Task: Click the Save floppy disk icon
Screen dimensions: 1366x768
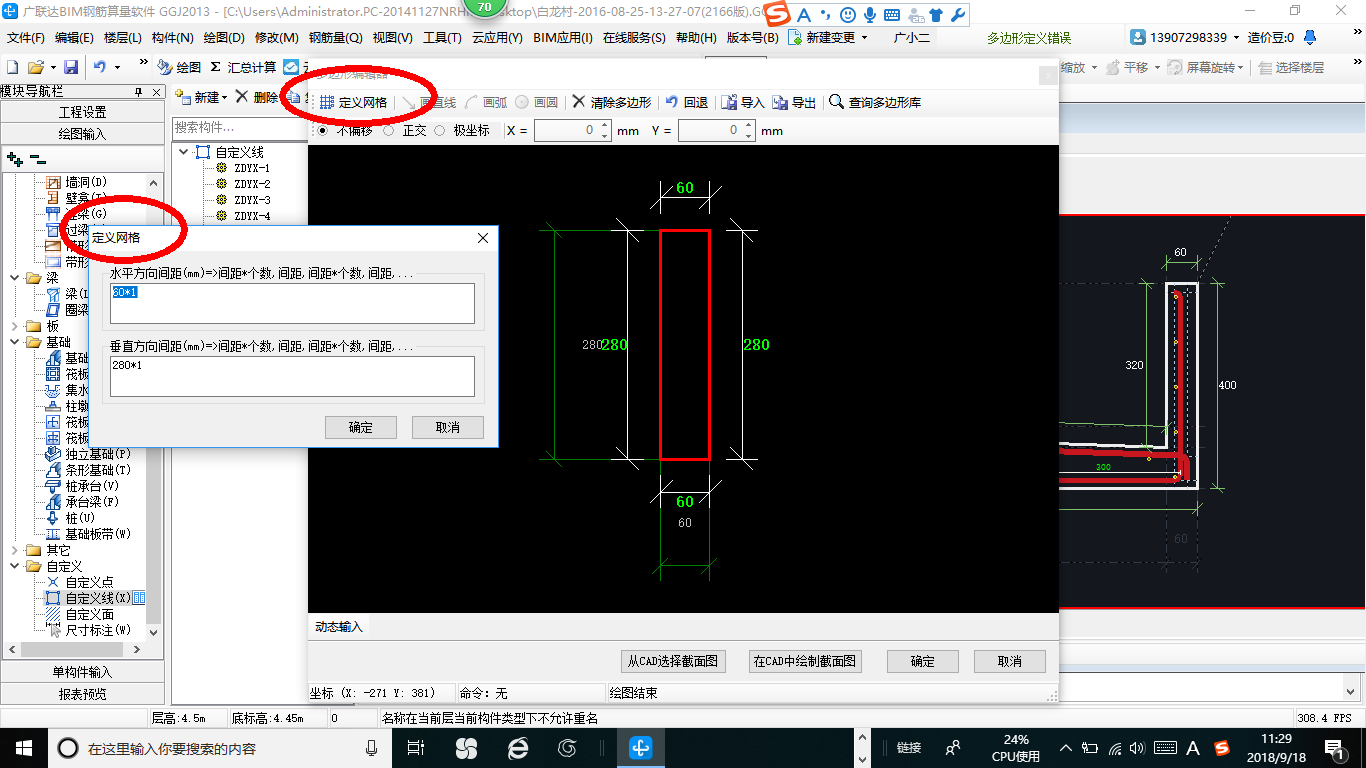Action: pyautogui.click(x=71, y=67)
